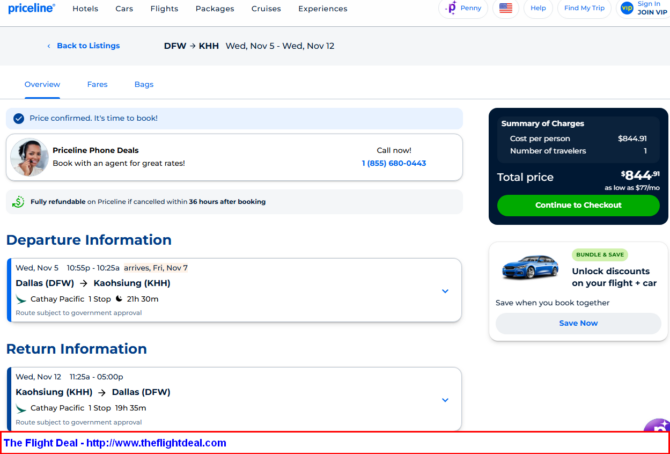Expand the departure flight details chevron

click(445, 291)
